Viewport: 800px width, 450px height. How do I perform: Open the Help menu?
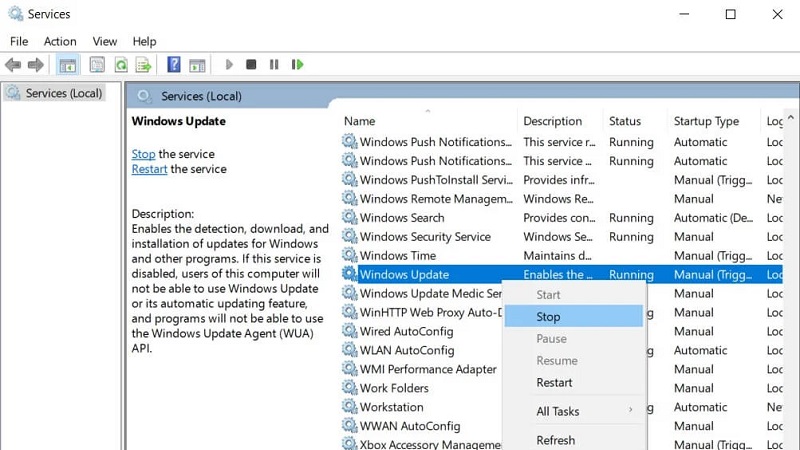144,41
